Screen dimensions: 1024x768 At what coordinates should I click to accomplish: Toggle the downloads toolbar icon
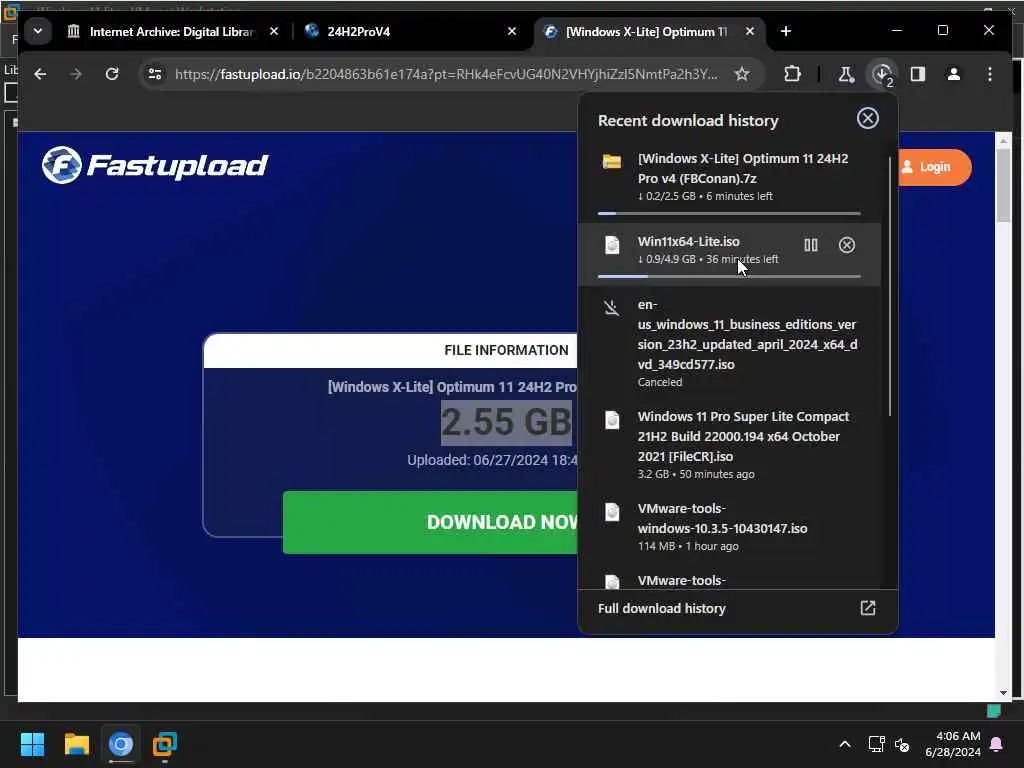(882, 74)
